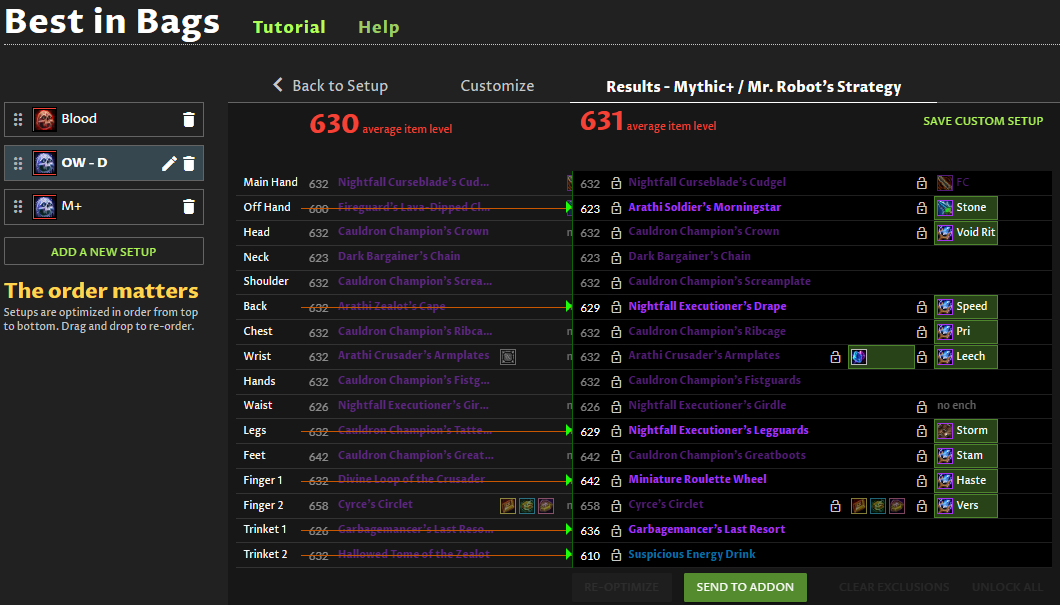This screenshot has width=1060, height=605.
Task: Go back to Setup
Action: tap(331, 86)
